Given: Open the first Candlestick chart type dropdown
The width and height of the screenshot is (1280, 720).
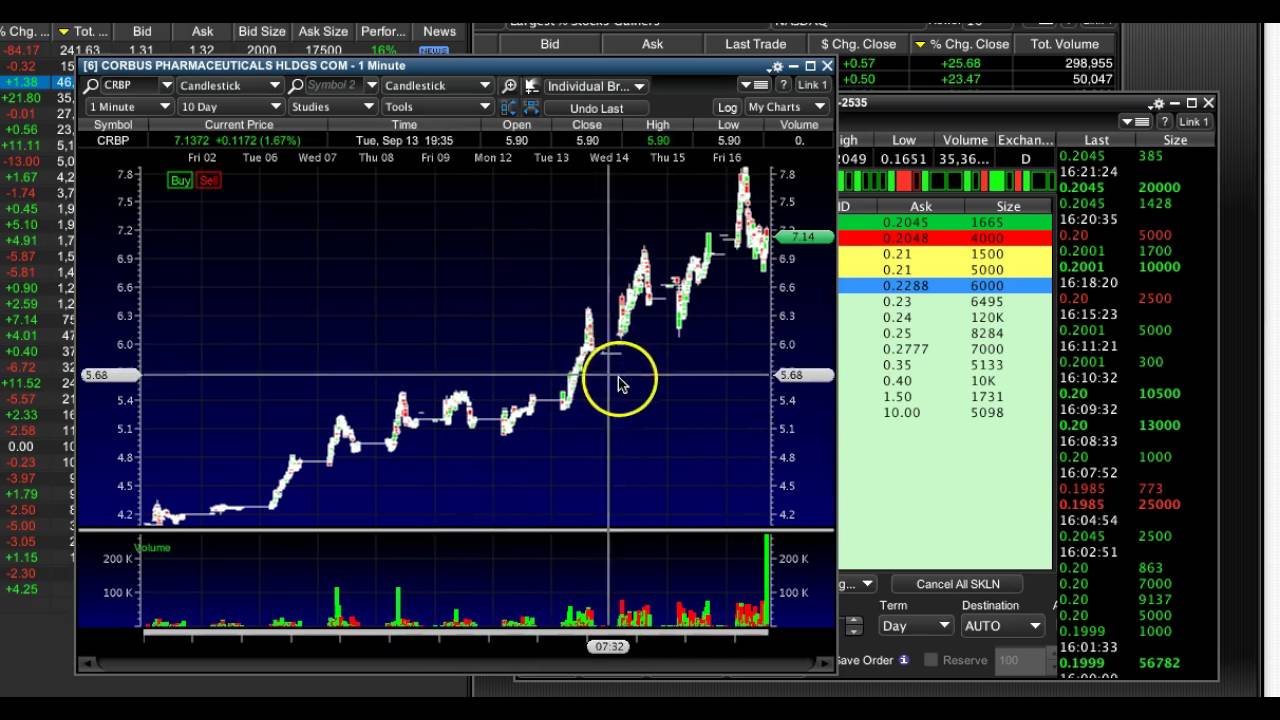Looking at the screenshot, I should [x=232, y=86].
